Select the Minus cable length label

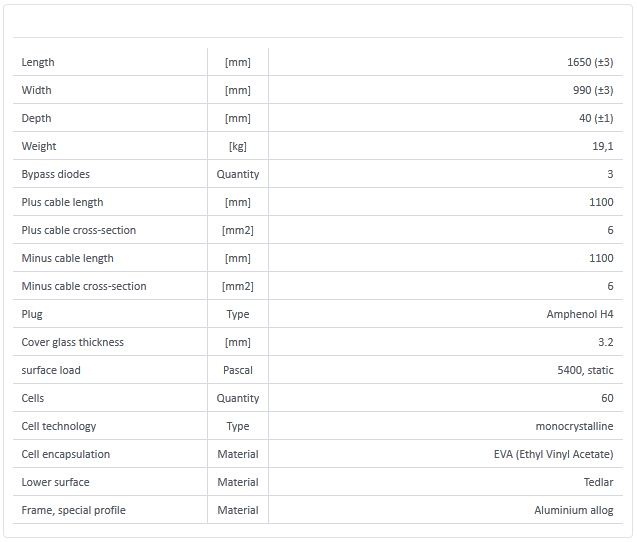coord(67,258)
